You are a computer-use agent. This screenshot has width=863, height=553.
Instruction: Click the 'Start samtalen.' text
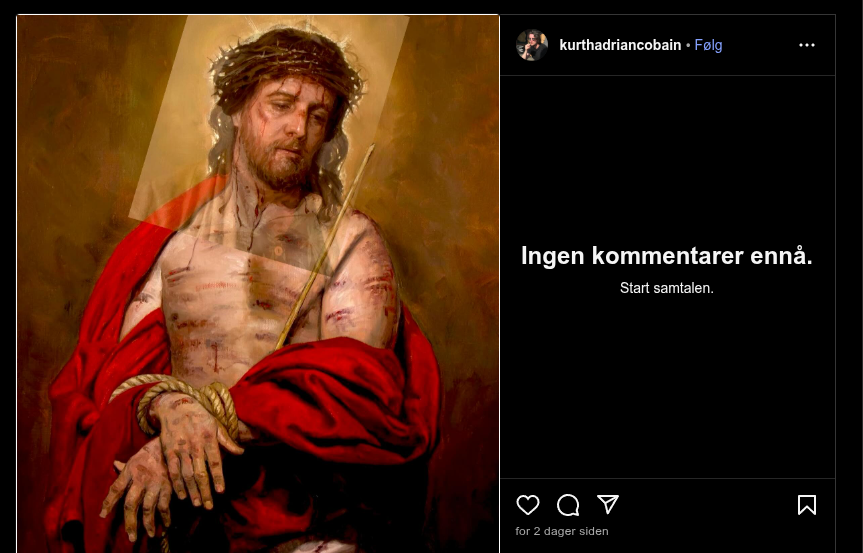(x=667, y=288)
